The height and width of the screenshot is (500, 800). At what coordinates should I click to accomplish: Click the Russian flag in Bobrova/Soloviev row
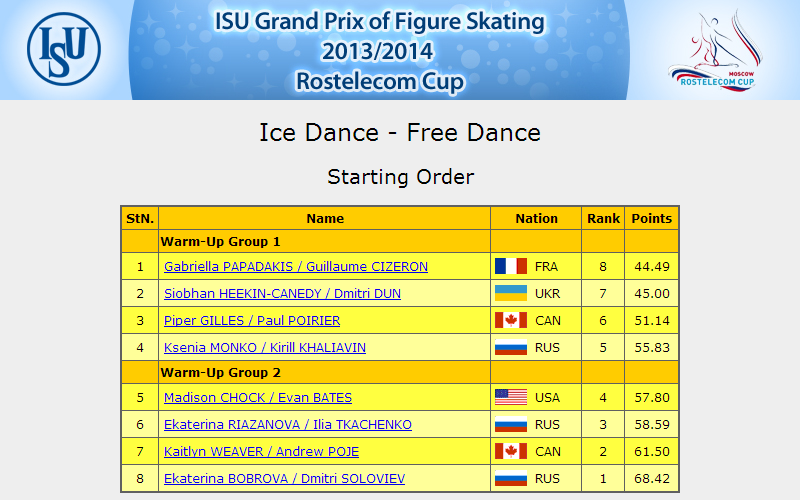click(511, 479)
